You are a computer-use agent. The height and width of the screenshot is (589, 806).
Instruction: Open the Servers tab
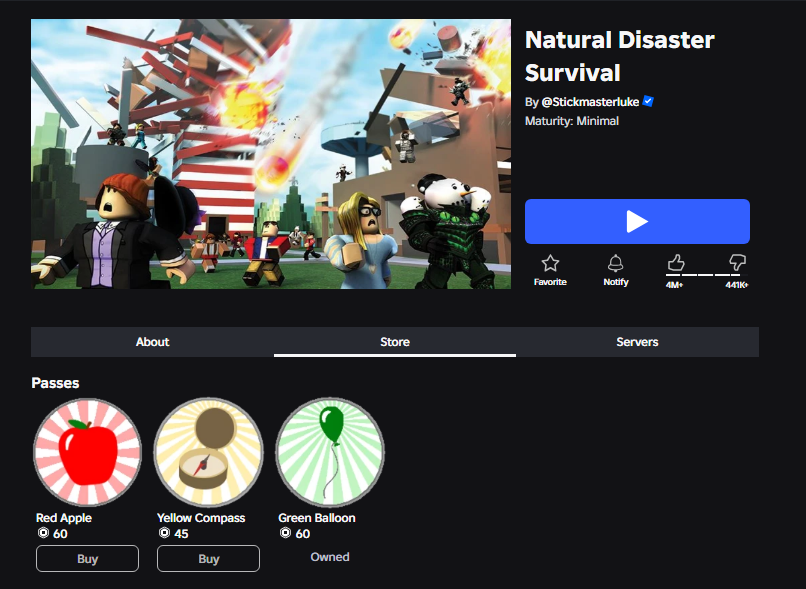point(637,342)
